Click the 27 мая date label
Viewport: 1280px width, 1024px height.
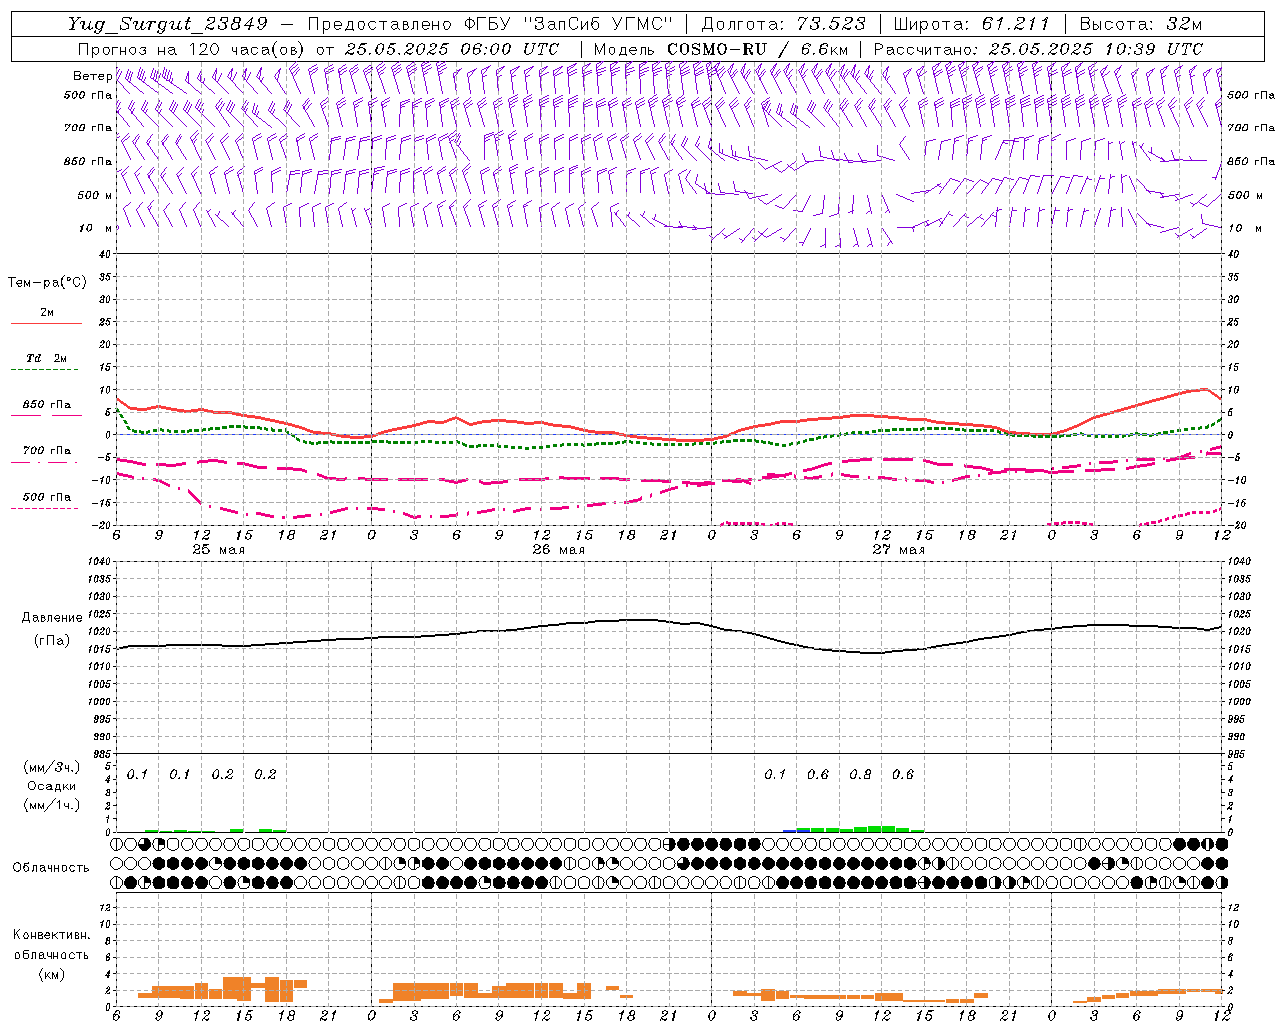click(x=898, y=550)
